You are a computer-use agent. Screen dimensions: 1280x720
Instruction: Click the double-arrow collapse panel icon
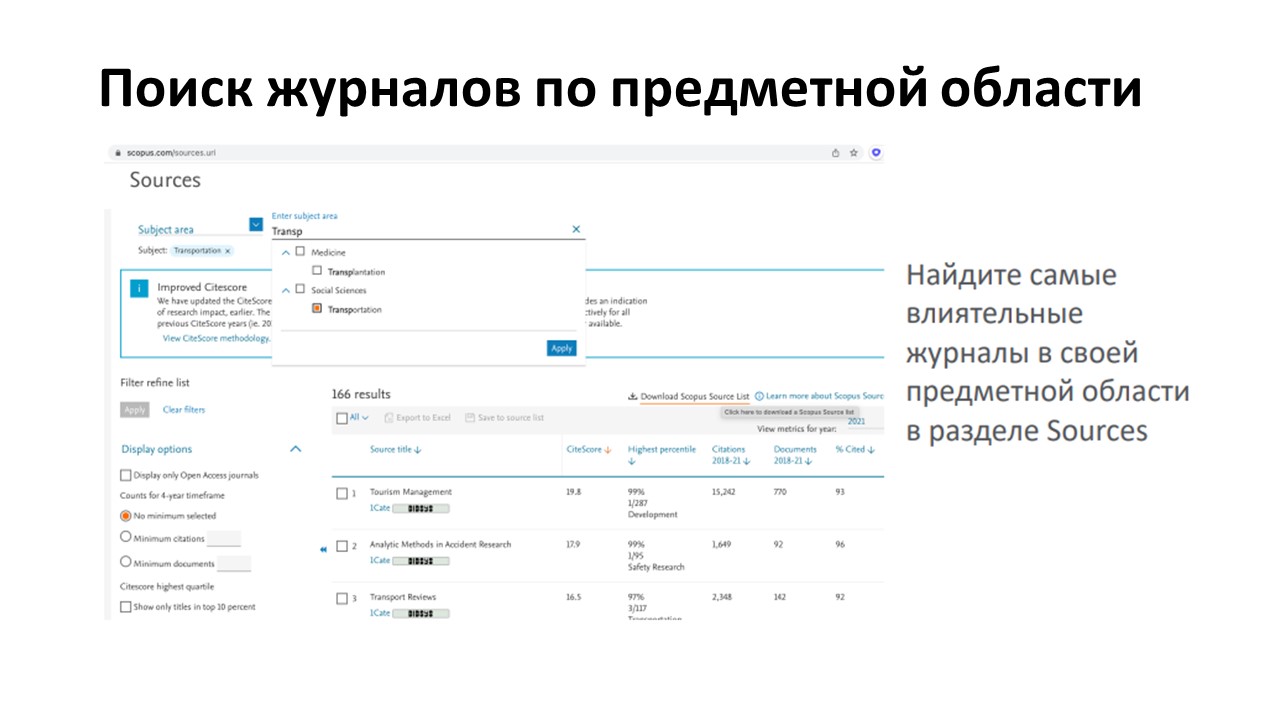323,549
